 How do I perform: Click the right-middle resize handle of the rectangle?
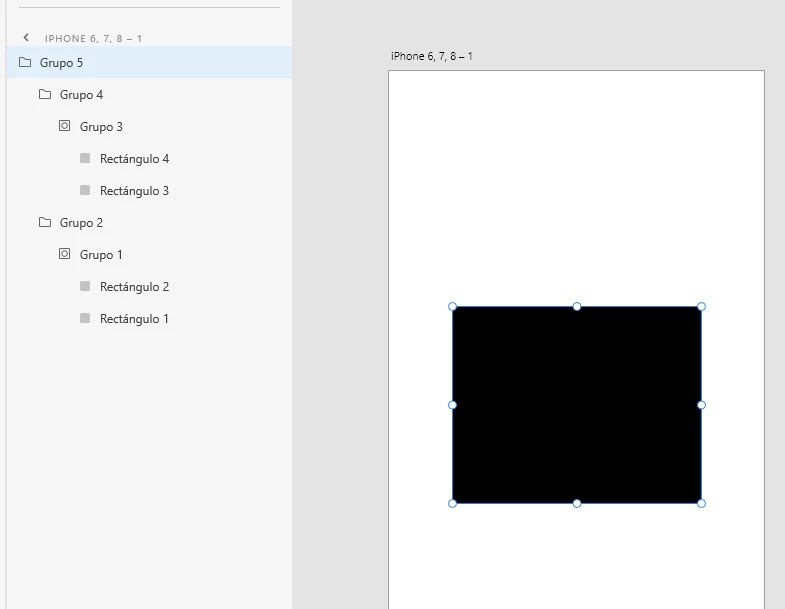click(701, 405)
